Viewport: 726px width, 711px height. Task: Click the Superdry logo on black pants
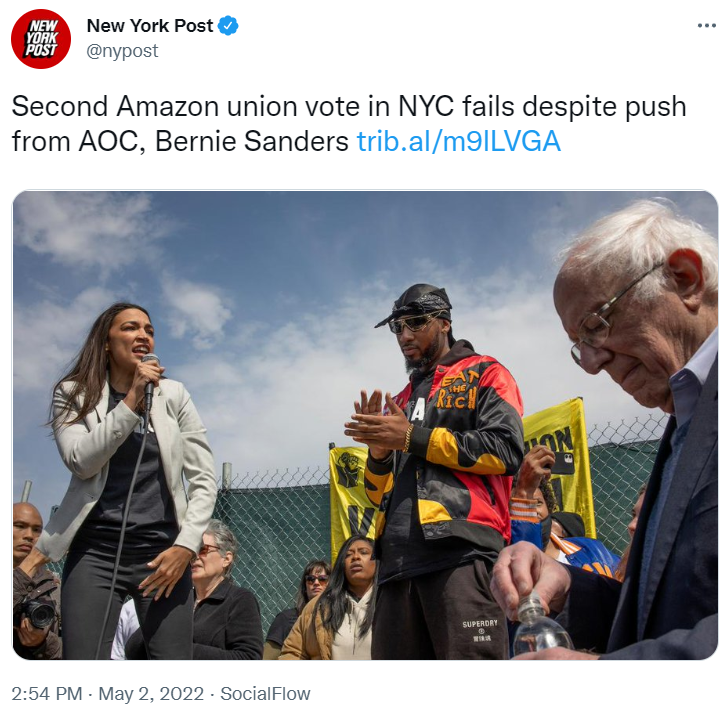(x=479, y=630)
